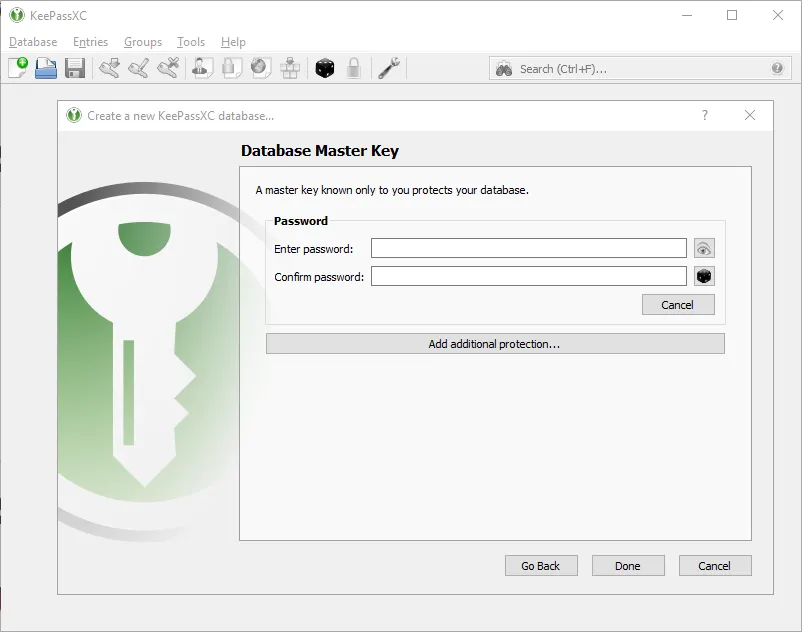Screen dimensions: 802x632
Task: Click the Copy Username toolbar icon
Action: coord(202,68)
